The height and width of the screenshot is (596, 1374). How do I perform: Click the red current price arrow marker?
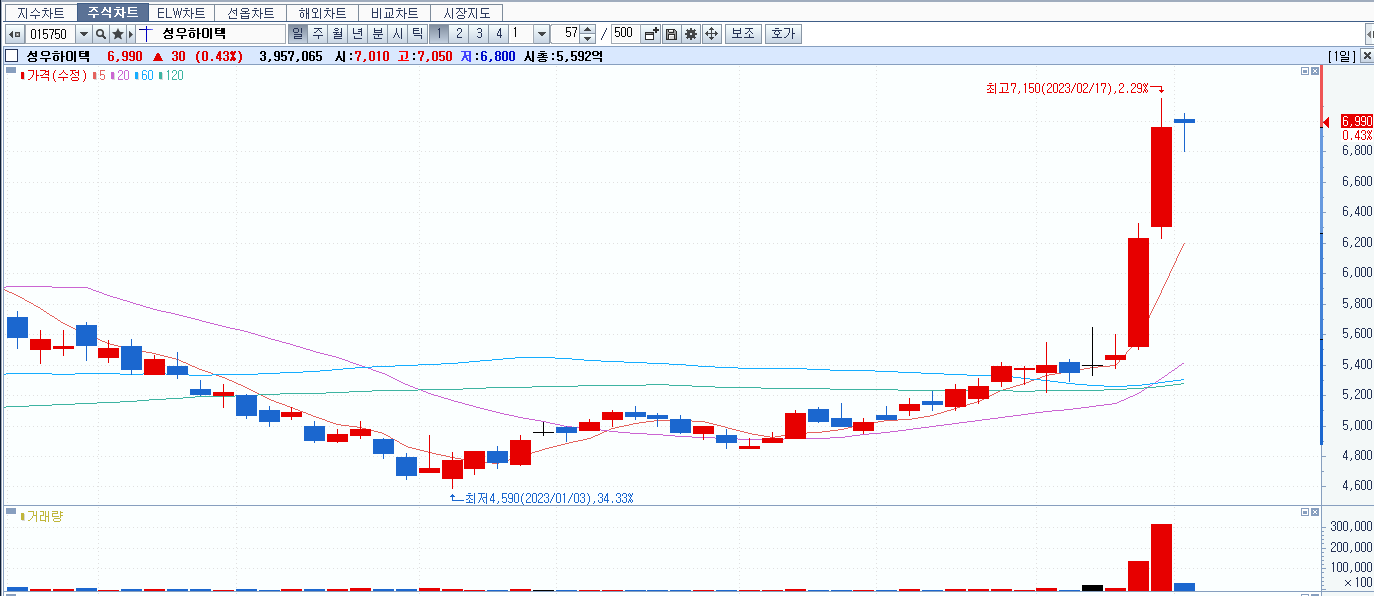pos(1326,121)
